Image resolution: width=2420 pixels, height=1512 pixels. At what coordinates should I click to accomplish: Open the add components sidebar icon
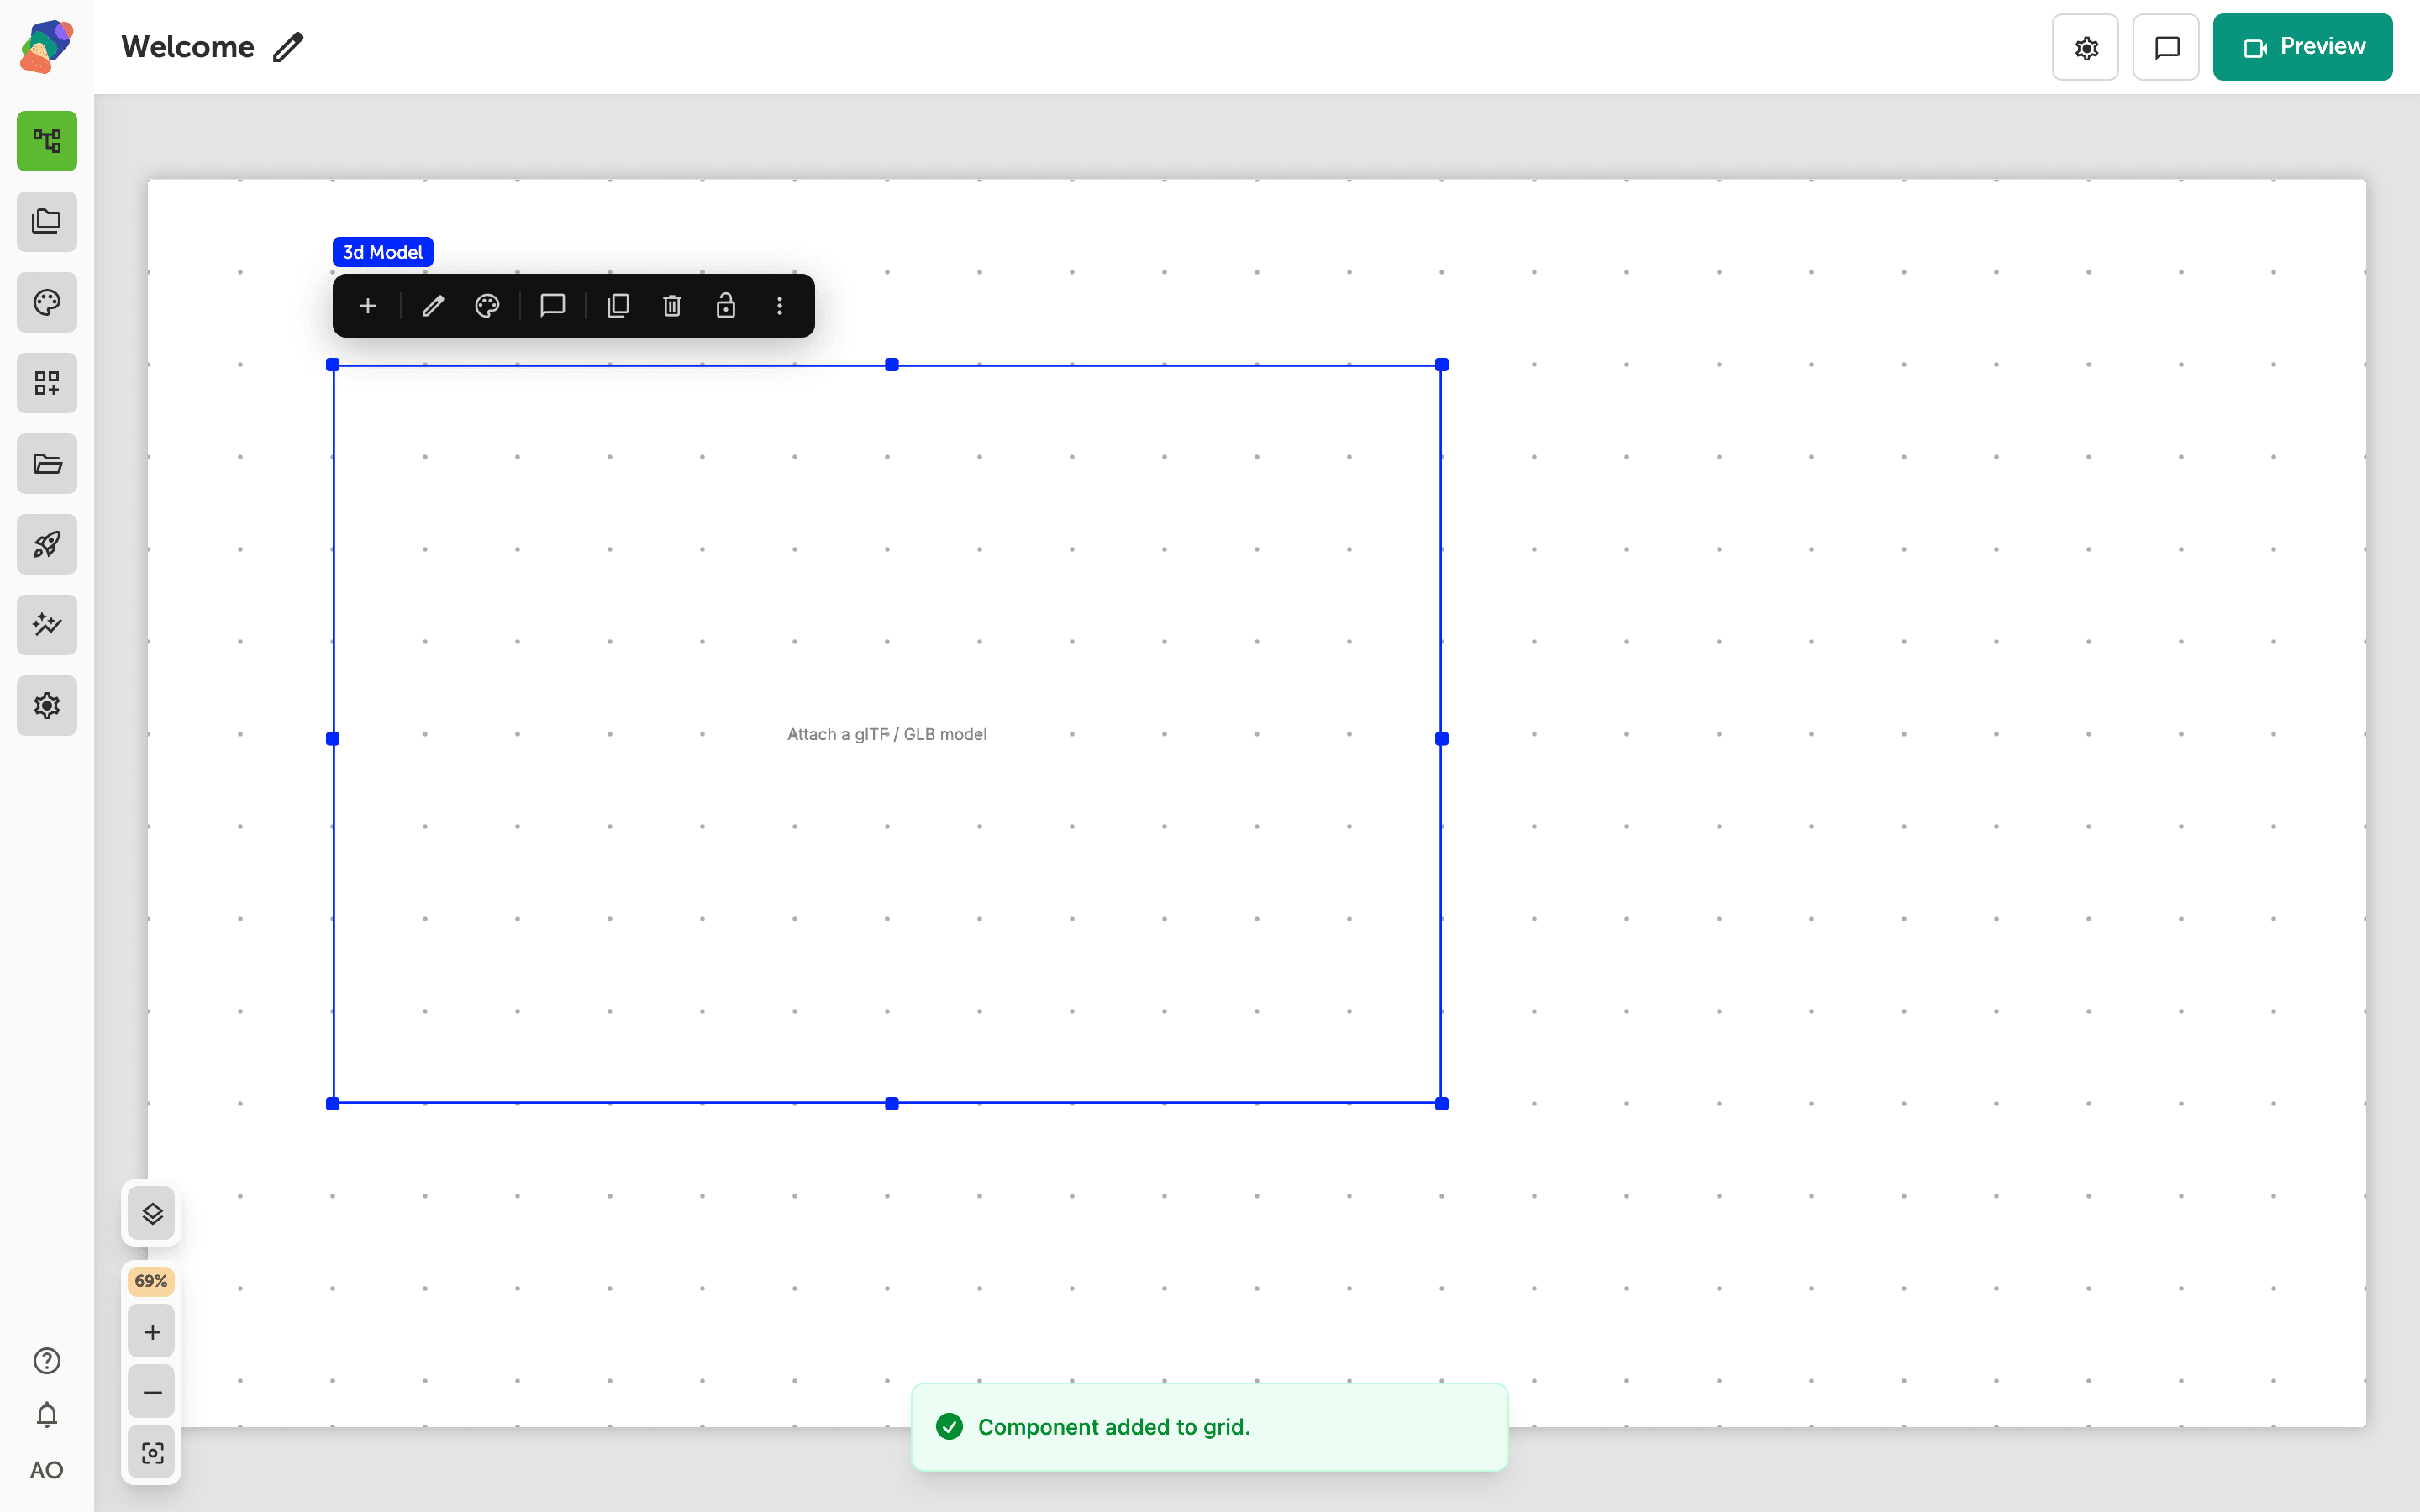pyautogui.click(x=47, y=383)
